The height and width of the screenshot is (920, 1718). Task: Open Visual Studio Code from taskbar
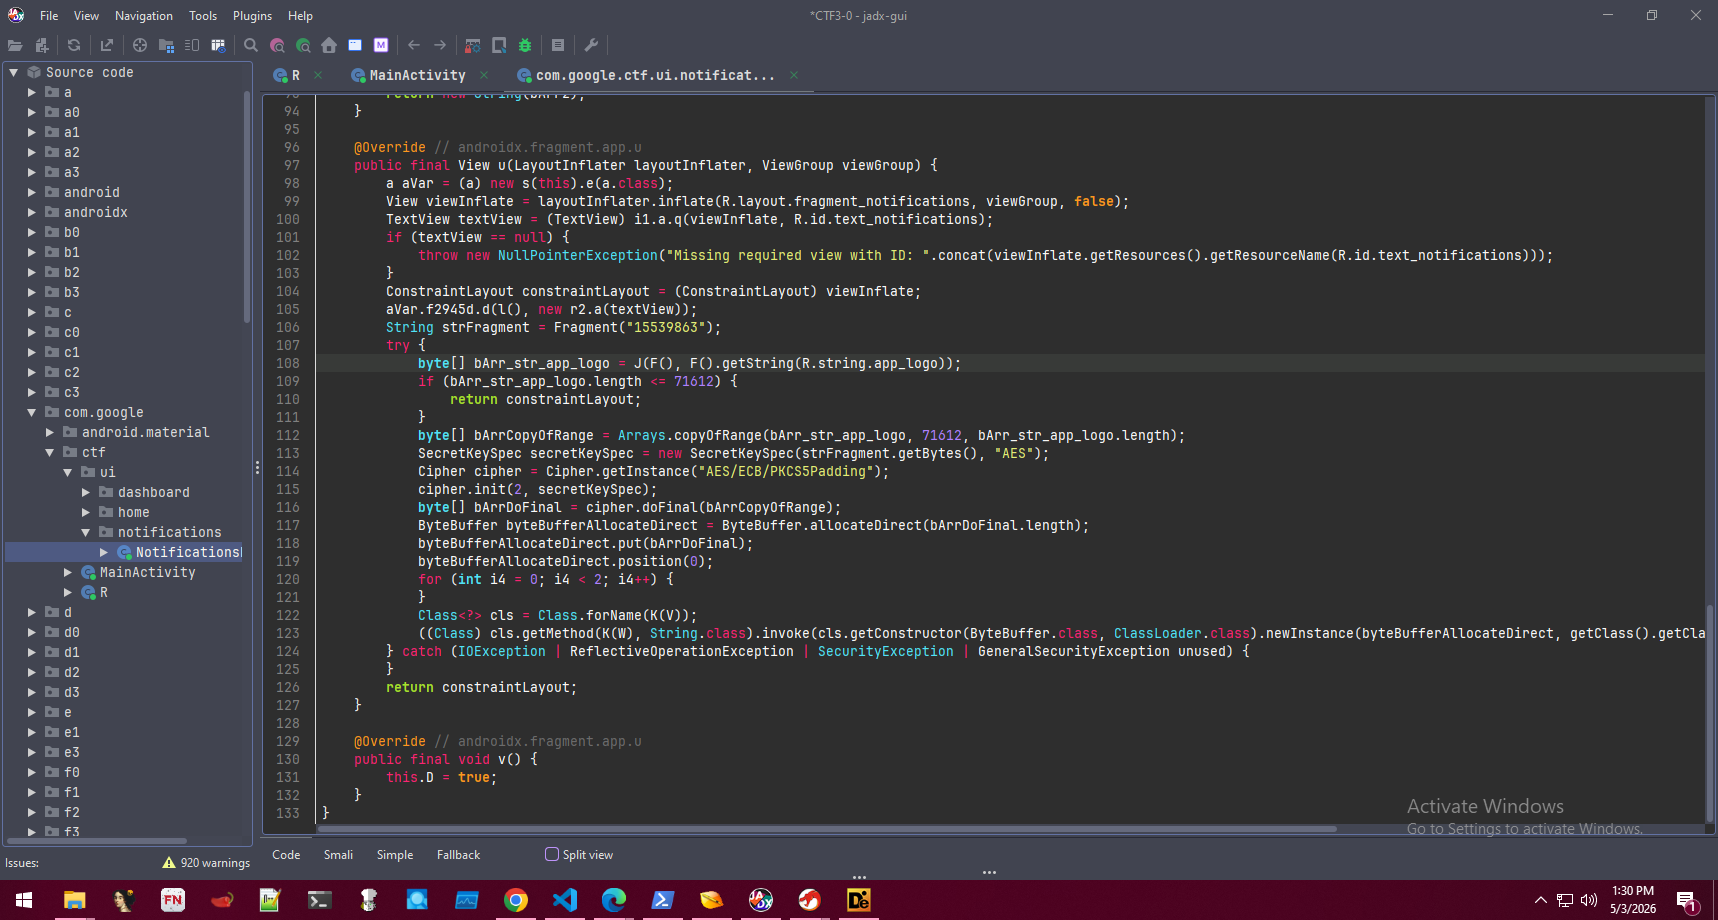point(565,900)
